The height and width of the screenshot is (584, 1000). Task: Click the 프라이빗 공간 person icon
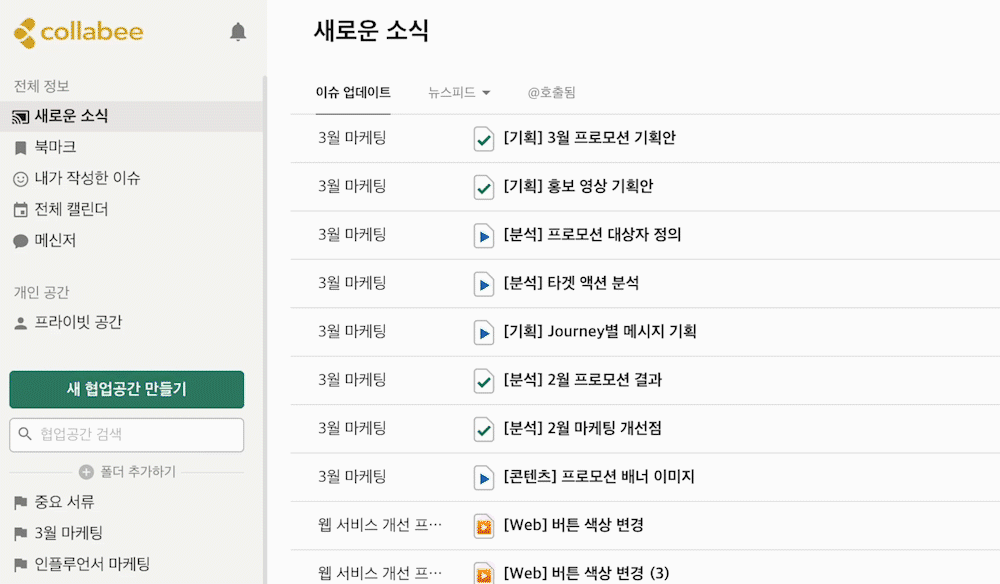coord(20,323)
